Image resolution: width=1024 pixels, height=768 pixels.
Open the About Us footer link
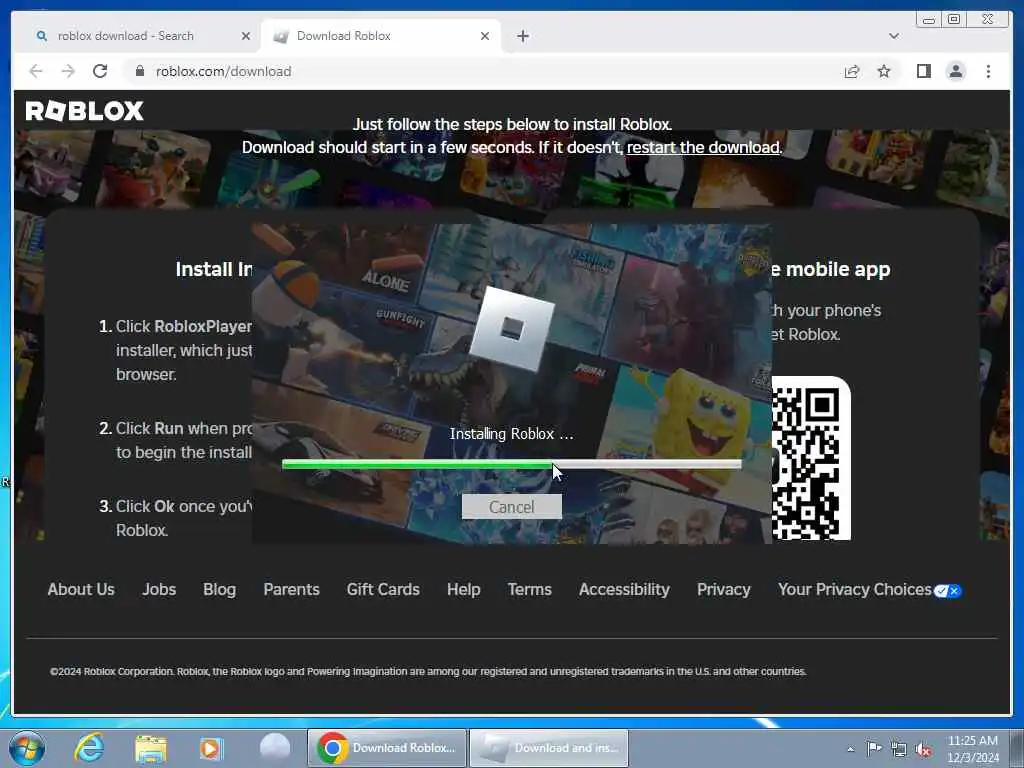click(81, 589)
